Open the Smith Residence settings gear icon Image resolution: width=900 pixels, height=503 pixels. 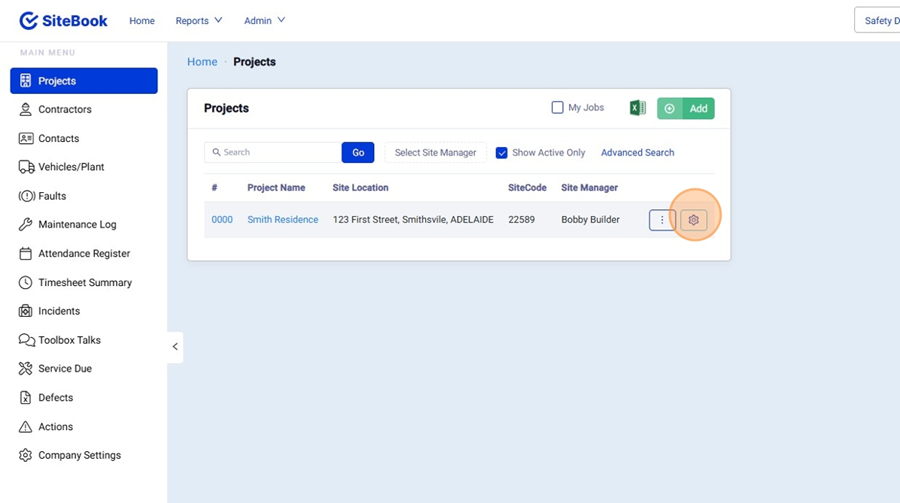(694, 220)
